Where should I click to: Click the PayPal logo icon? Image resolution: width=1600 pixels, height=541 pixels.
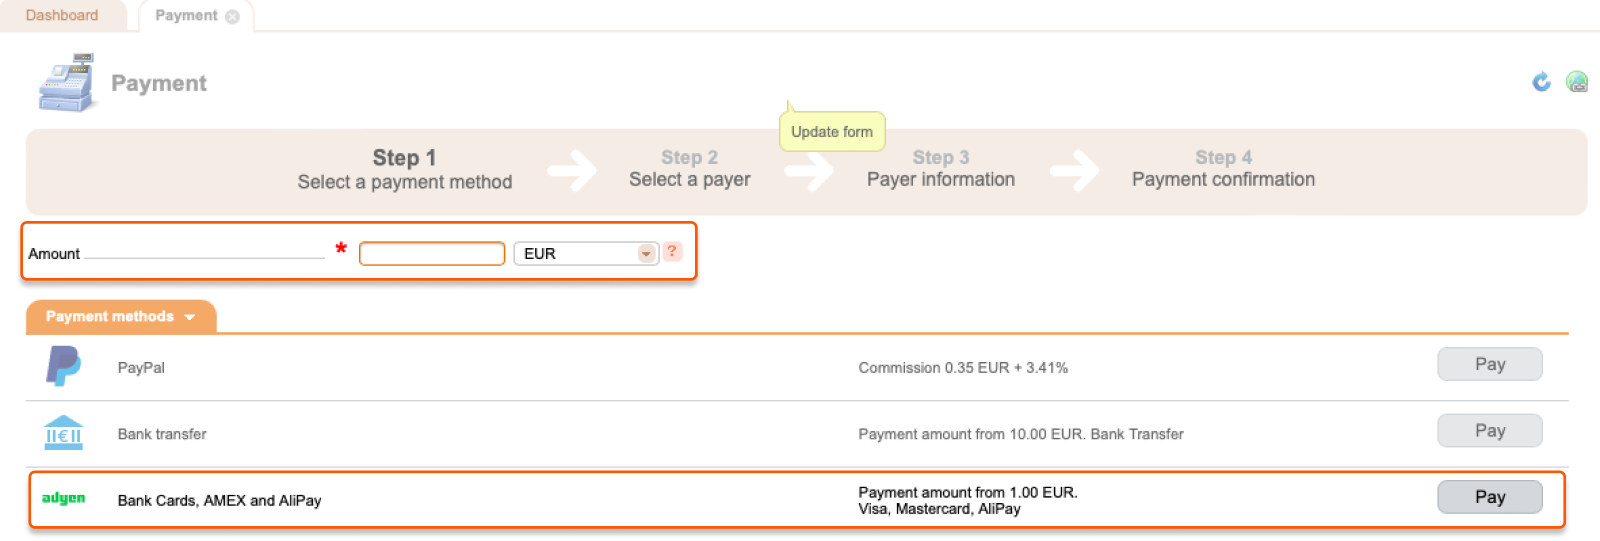click(64, 366)
